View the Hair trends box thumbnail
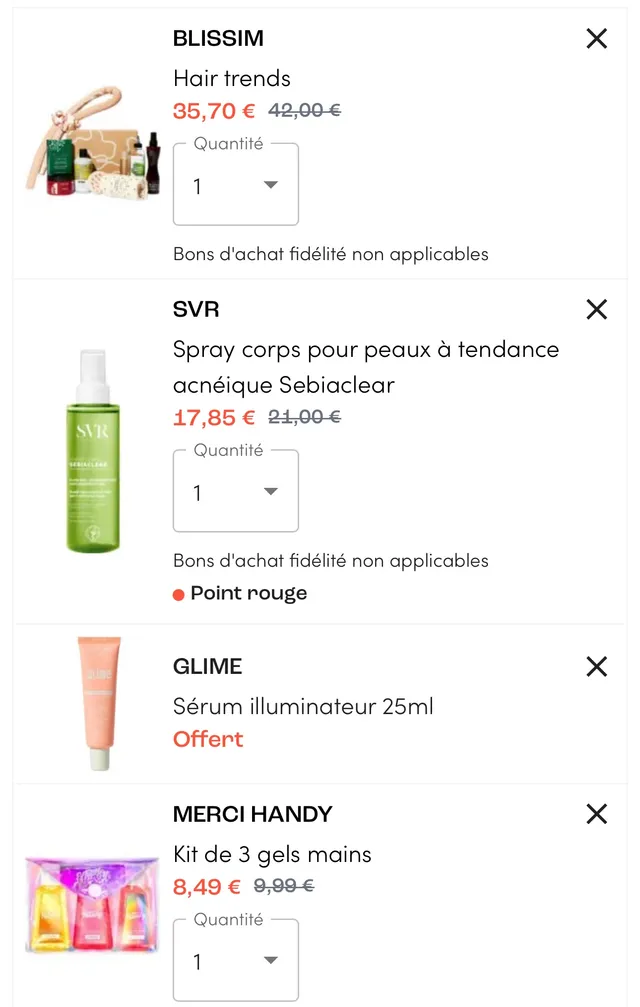 point(92,145)
